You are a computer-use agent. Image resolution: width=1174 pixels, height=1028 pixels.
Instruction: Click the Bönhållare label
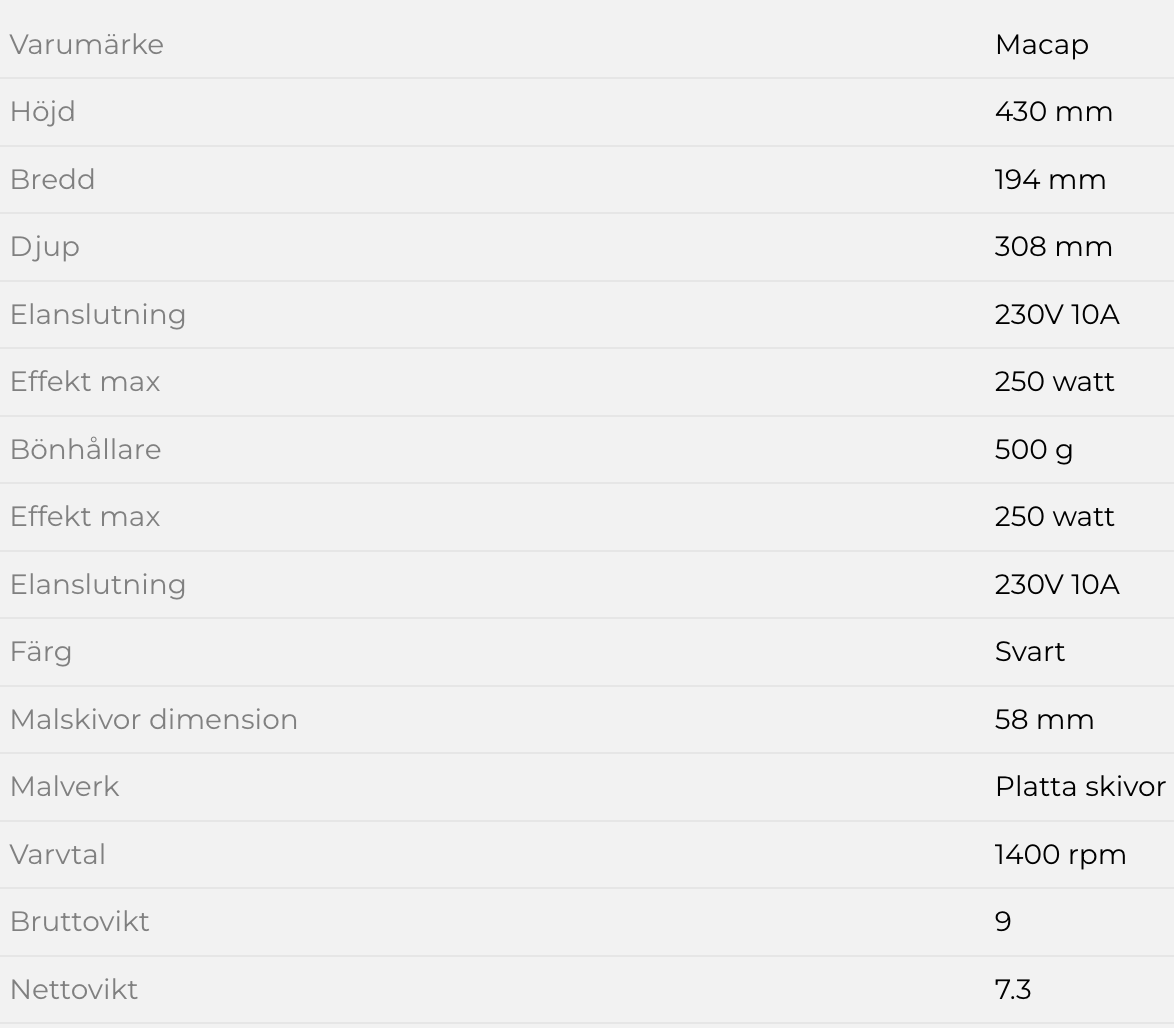point(85,449)
